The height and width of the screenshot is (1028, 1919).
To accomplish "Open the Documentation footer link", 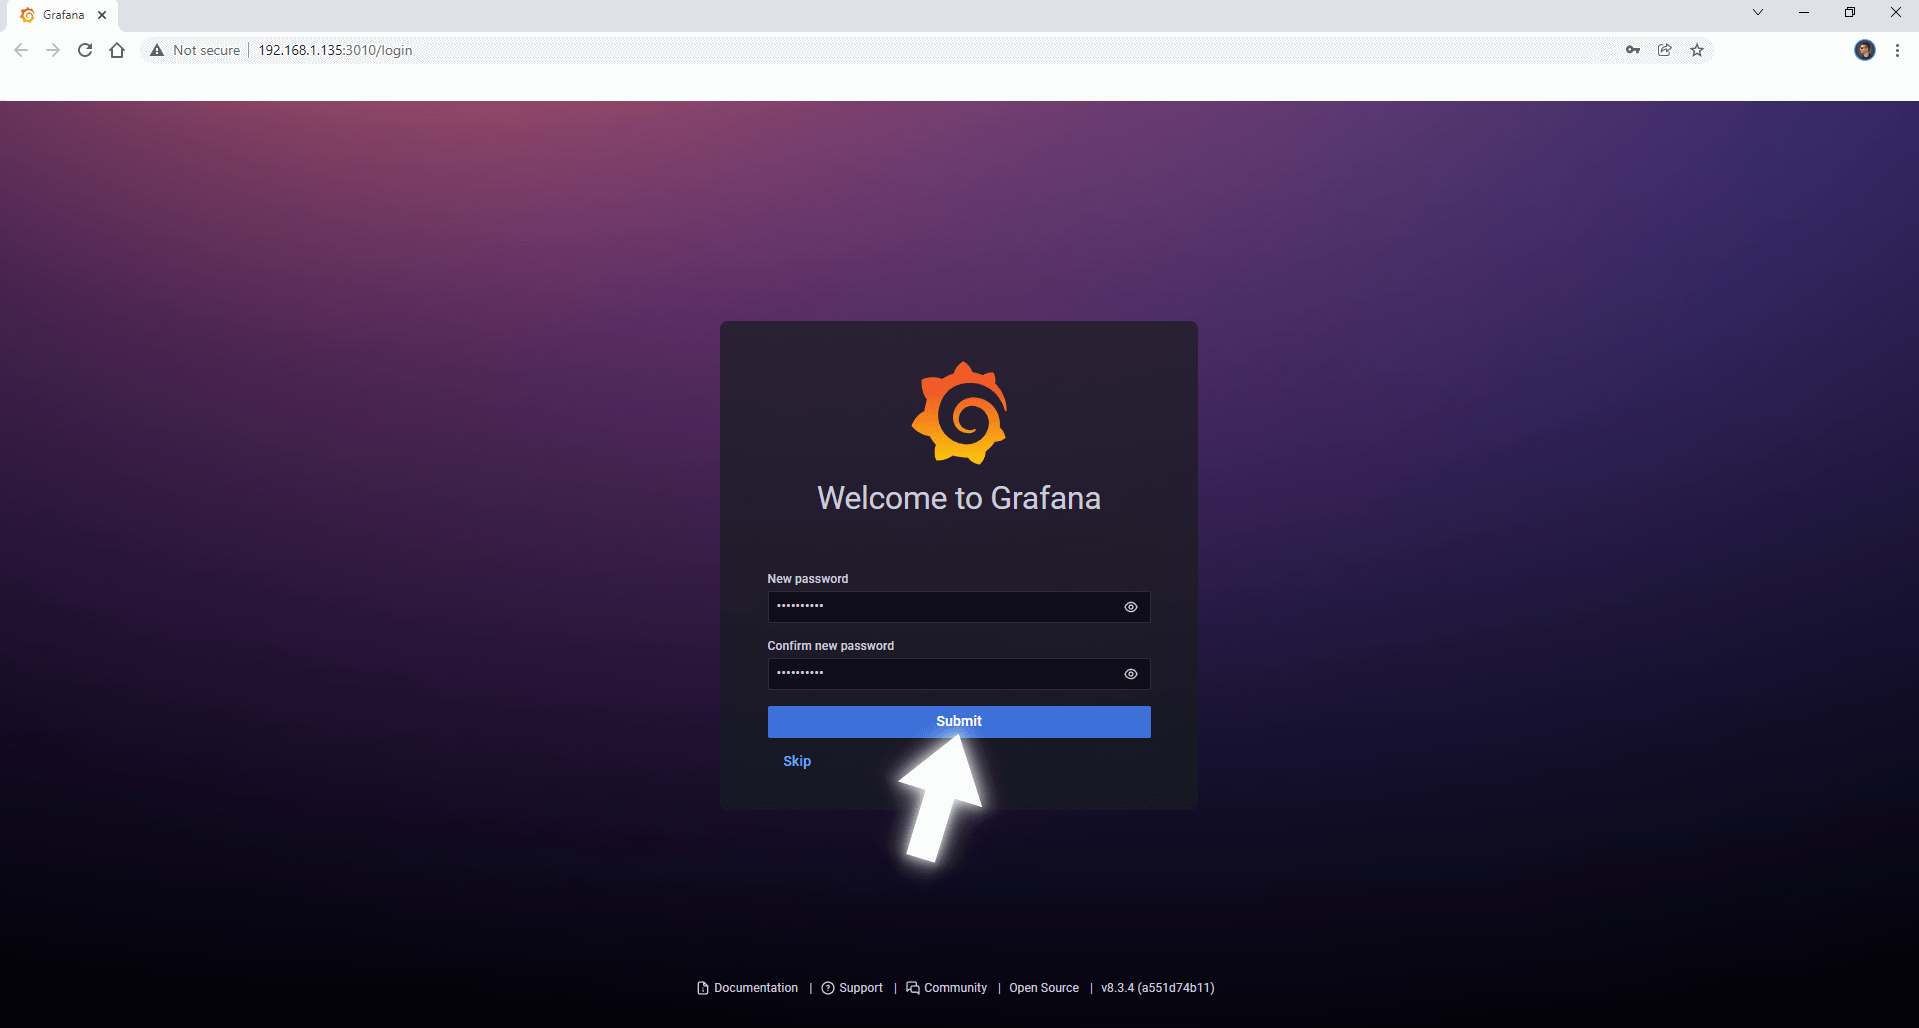I will tap(747, 988).
